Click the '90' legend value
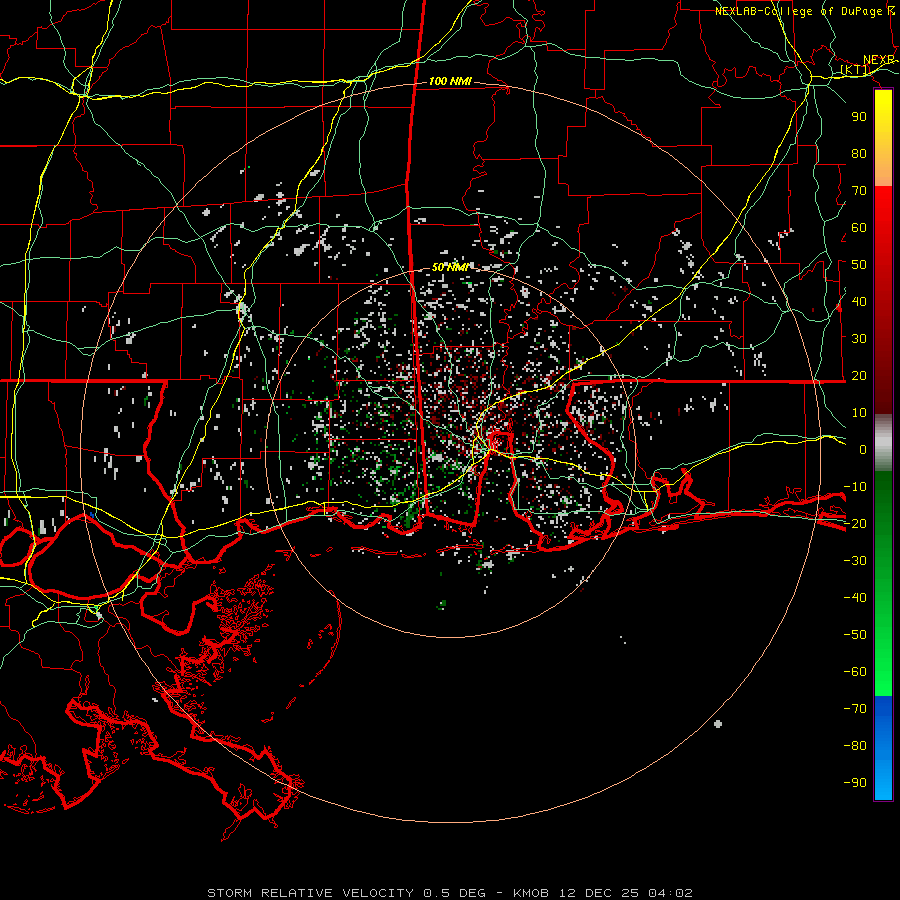This screenshot has height=900, width=900. point(859,117)
